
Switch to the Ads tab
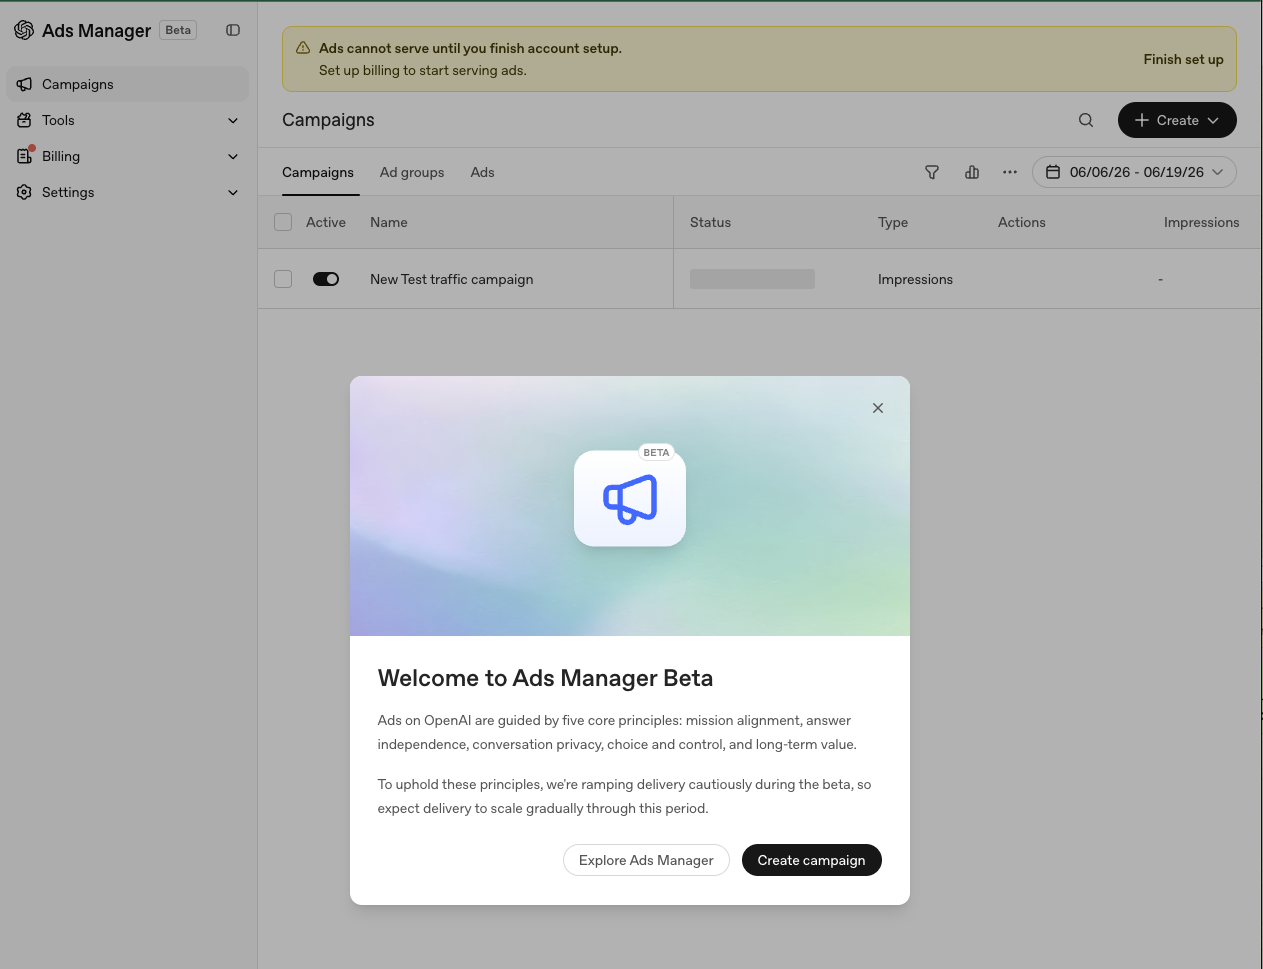point(482,172)
